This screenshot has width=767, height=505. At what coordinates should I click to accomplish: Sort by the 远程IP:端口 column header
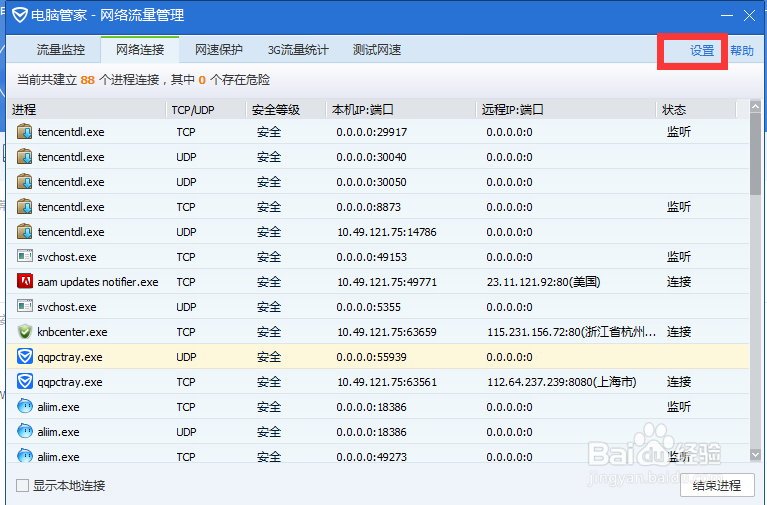pyautogui.click(x=566, y=110)
